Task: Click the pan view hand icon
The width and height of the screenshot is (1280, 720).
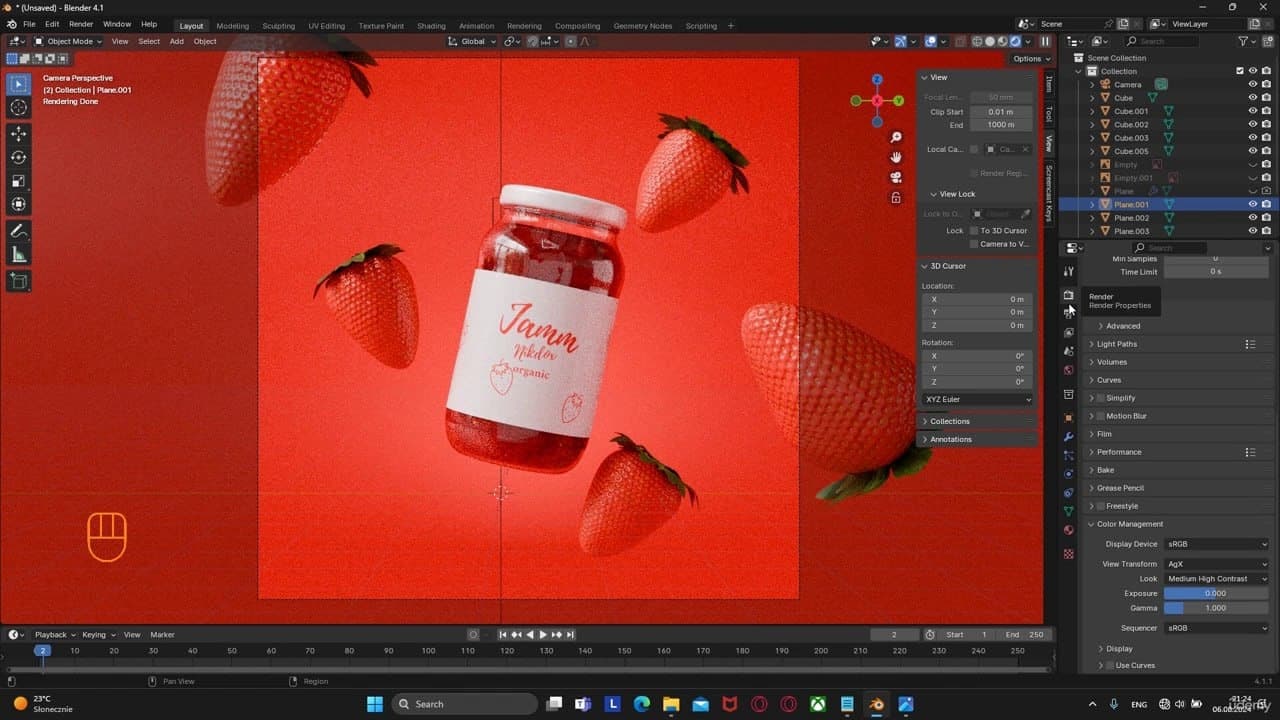Action: click(896, 157)
